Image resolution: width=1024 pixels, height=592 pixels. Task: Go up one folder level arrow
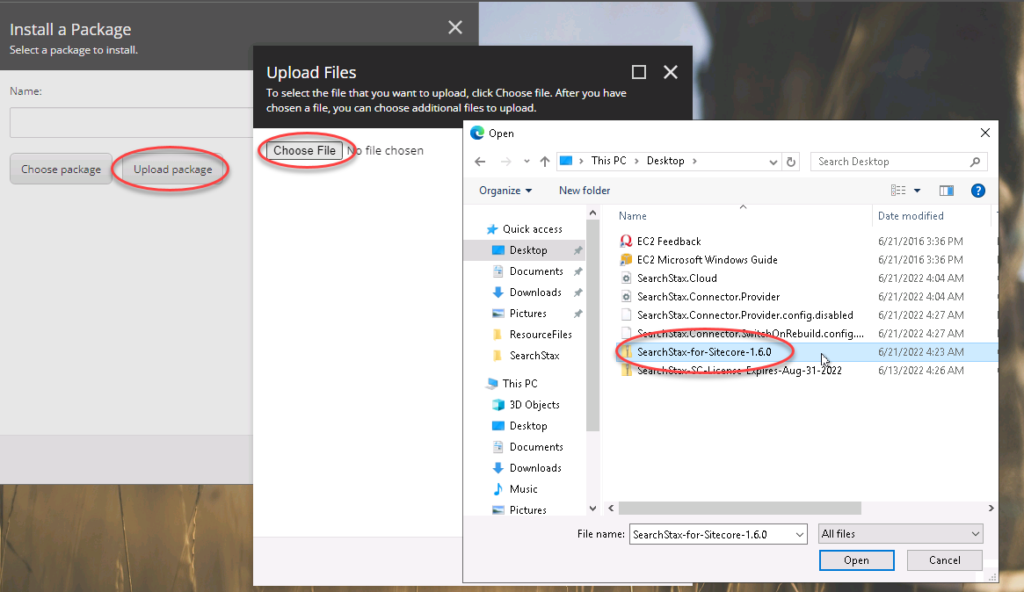(x=545, y=161)
